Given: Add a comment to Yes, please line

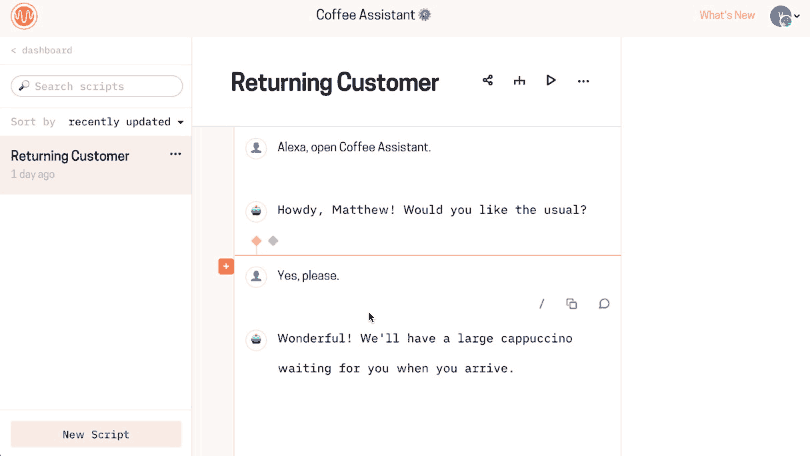Looking at the screenshot, I should [x=604, y=304].
